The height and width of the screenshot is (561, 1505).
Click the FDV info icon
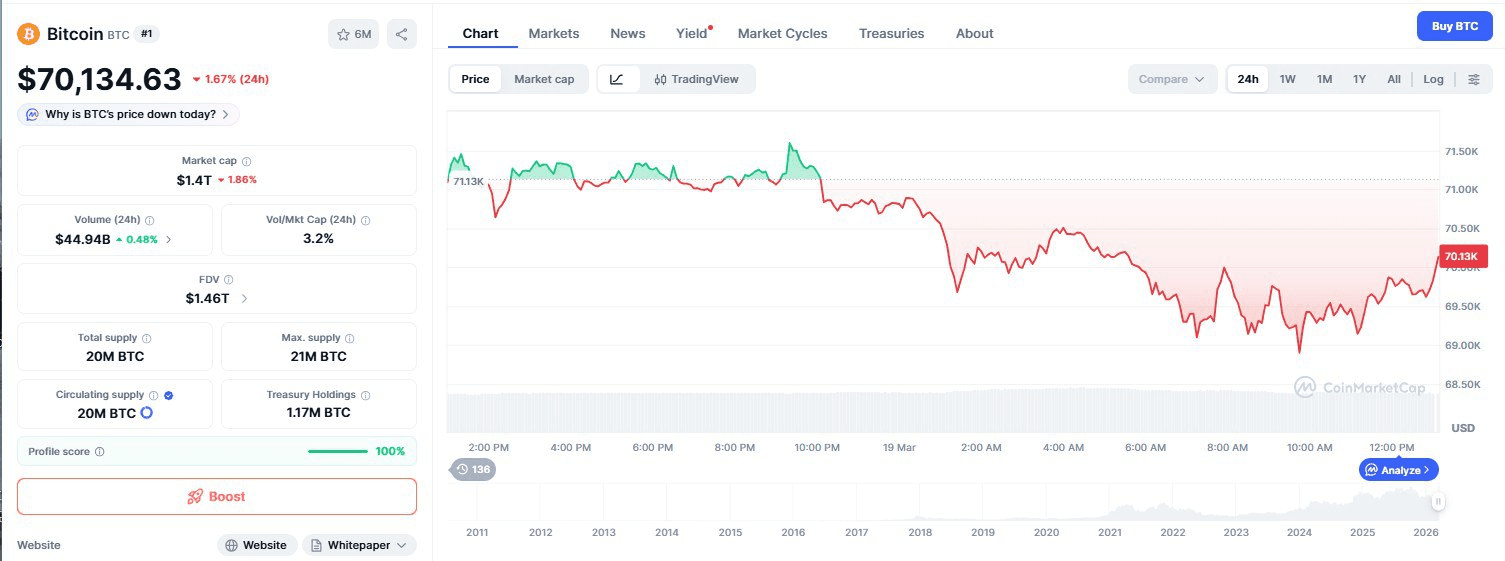(x=228, y=280)
